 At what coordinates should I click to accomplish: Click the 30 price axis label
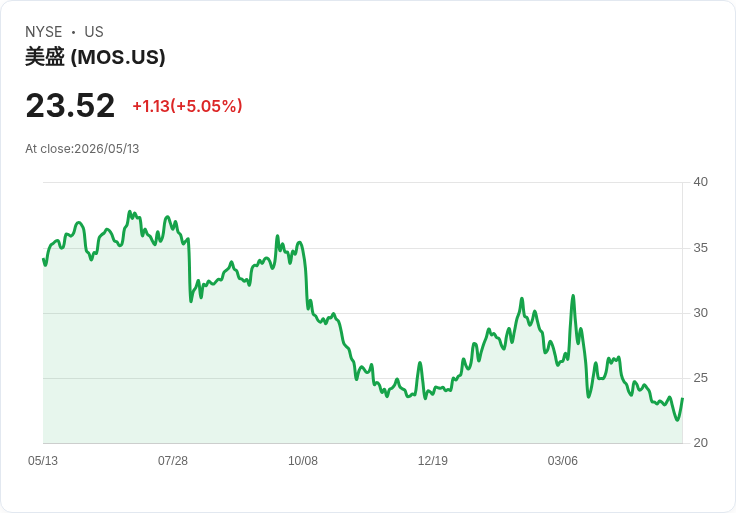click(701, 313)
